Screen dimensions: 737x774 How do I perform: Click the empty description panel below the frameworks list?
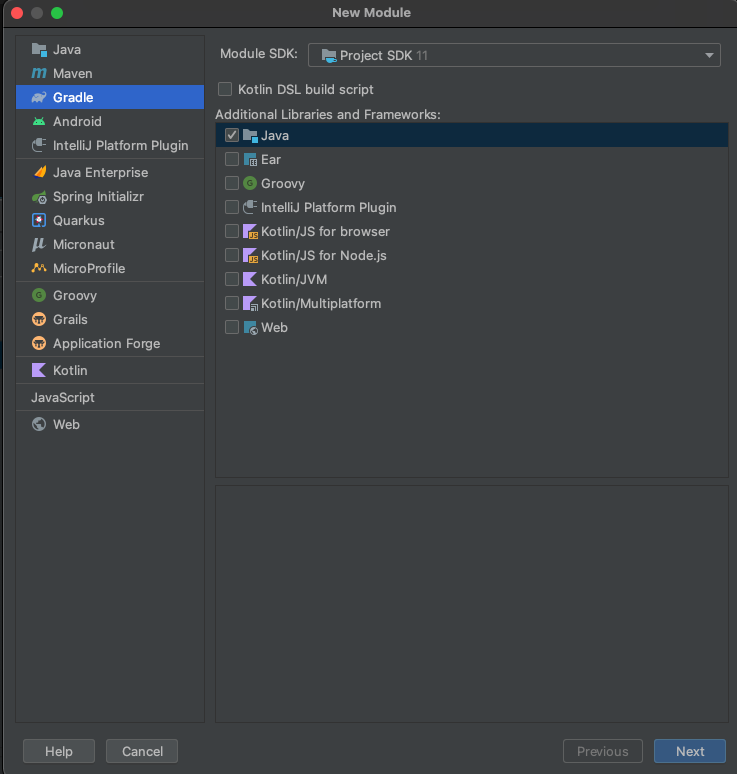[471, 604]
